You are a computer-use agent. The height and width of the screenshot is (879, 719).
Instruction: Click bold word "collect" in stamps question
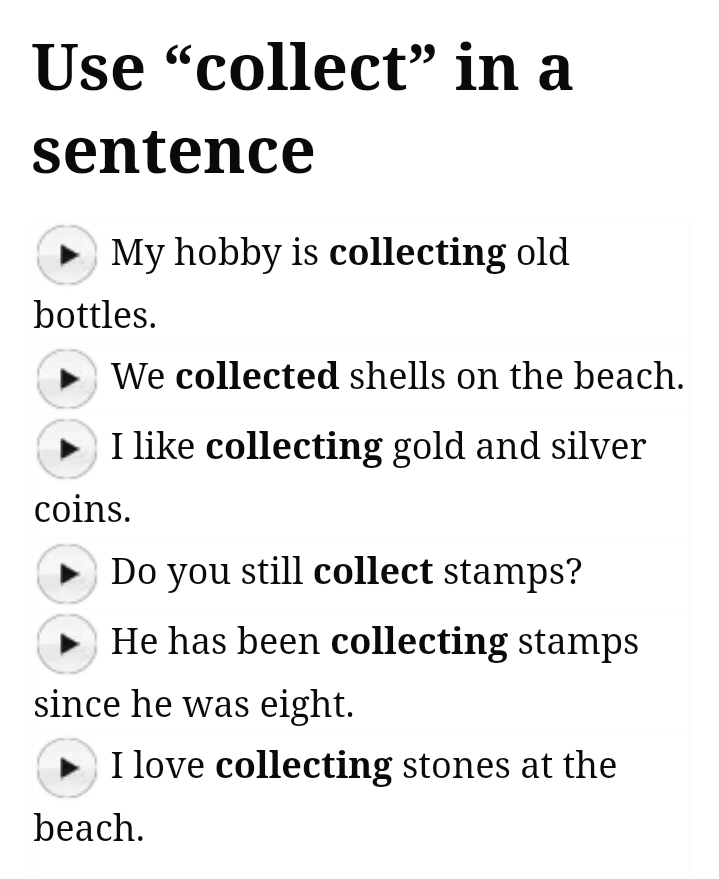point(373,571)
